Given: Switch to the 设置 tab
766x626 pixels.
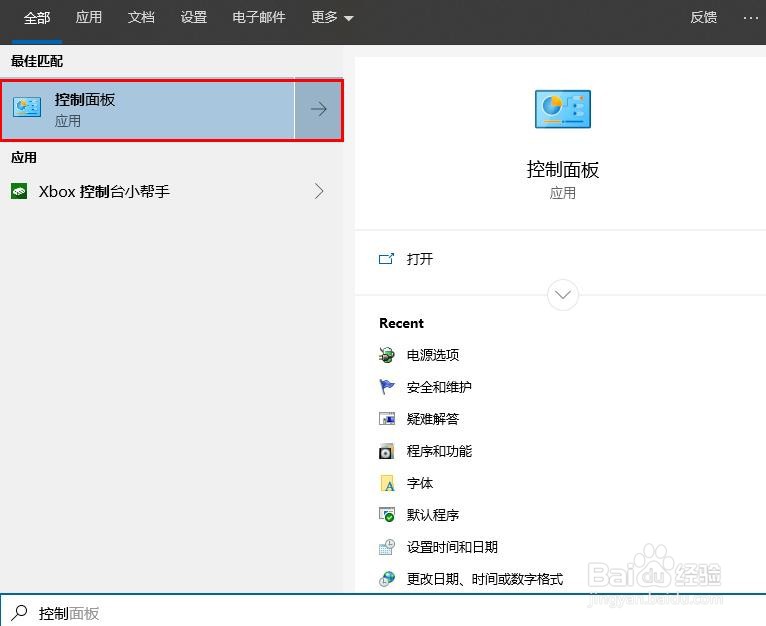Looking at the screenshot, I should click(x=193, y=18).
